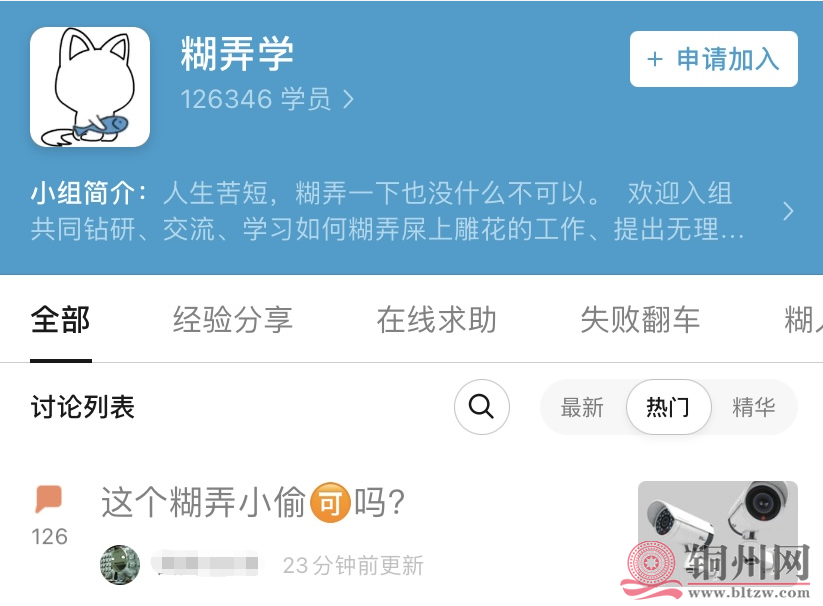Screen dimensions: 823x606
Task: Open the cat group avatar image
Action: point(90,87)
